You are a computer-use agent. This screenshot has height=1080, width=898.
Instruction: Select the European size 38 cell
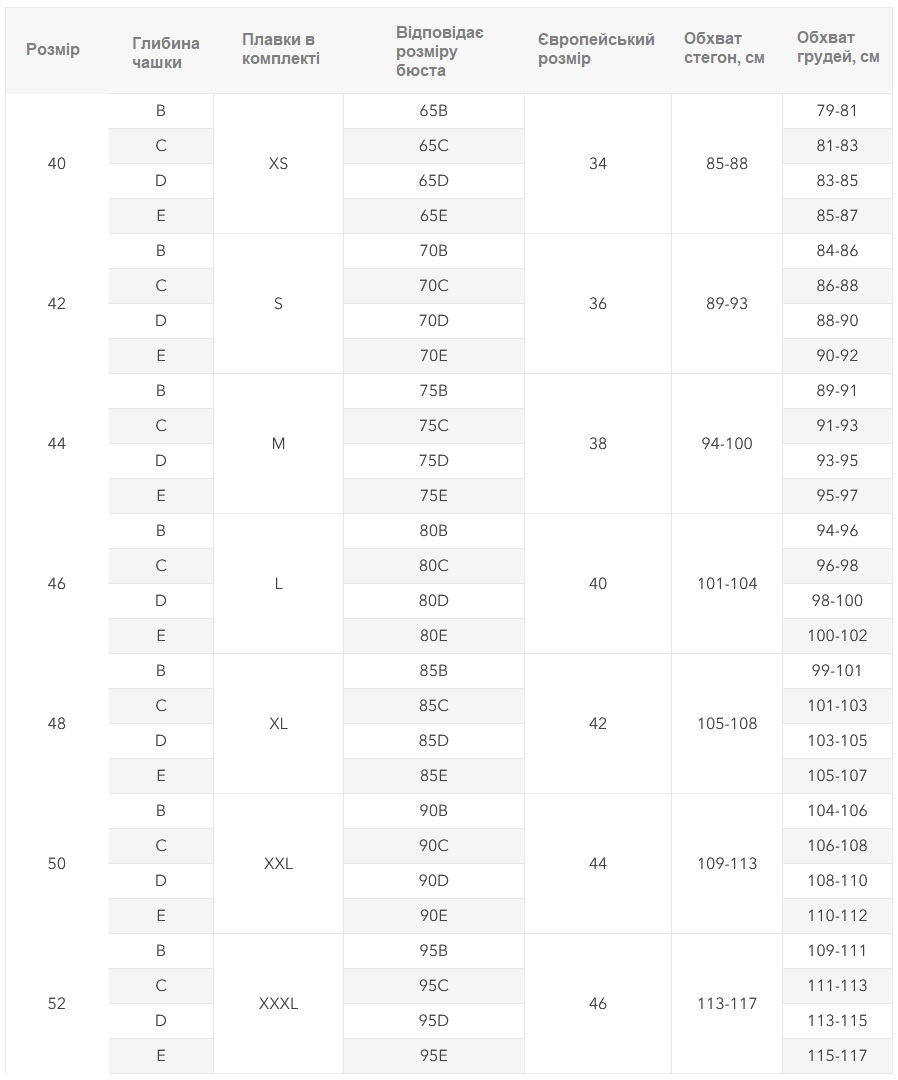[598, 444]
